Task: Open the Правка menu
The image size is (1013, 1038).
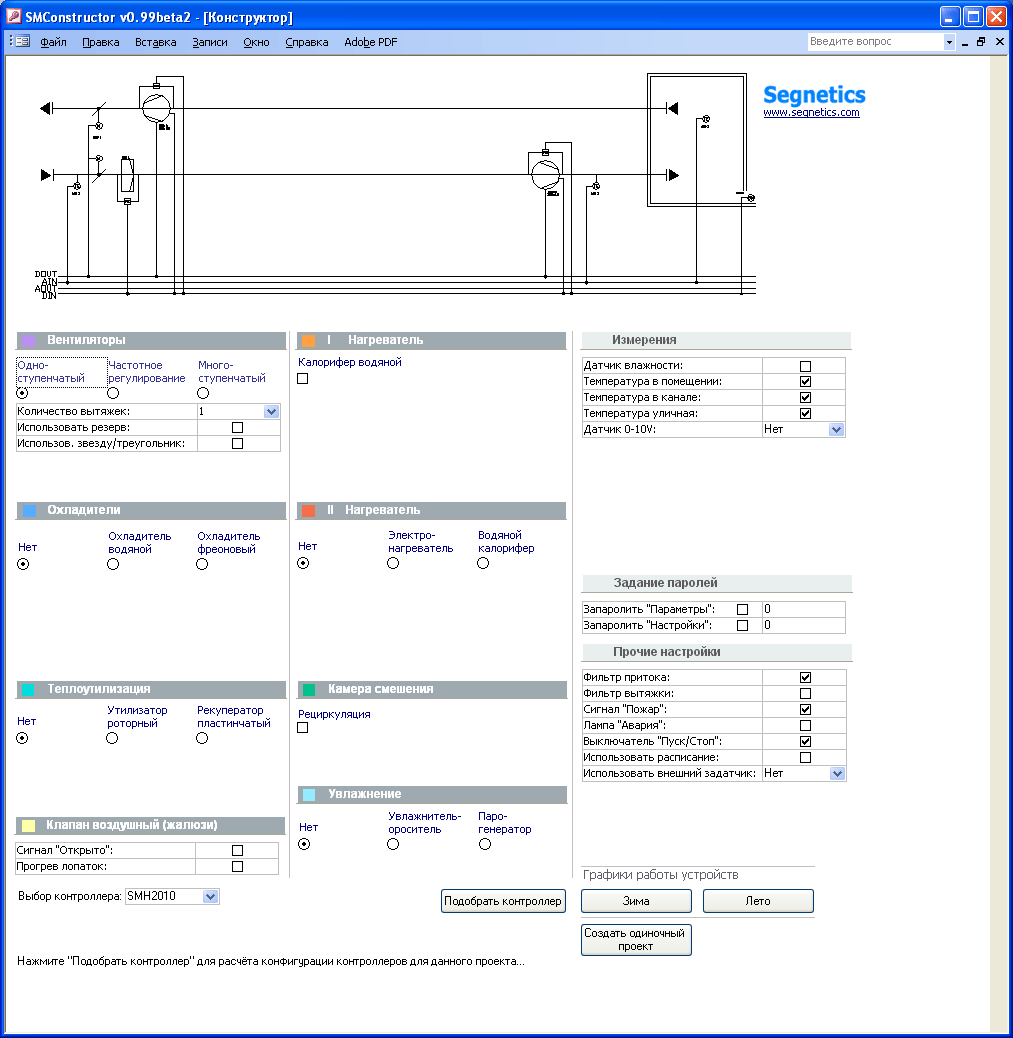Action: pos(101,42)
